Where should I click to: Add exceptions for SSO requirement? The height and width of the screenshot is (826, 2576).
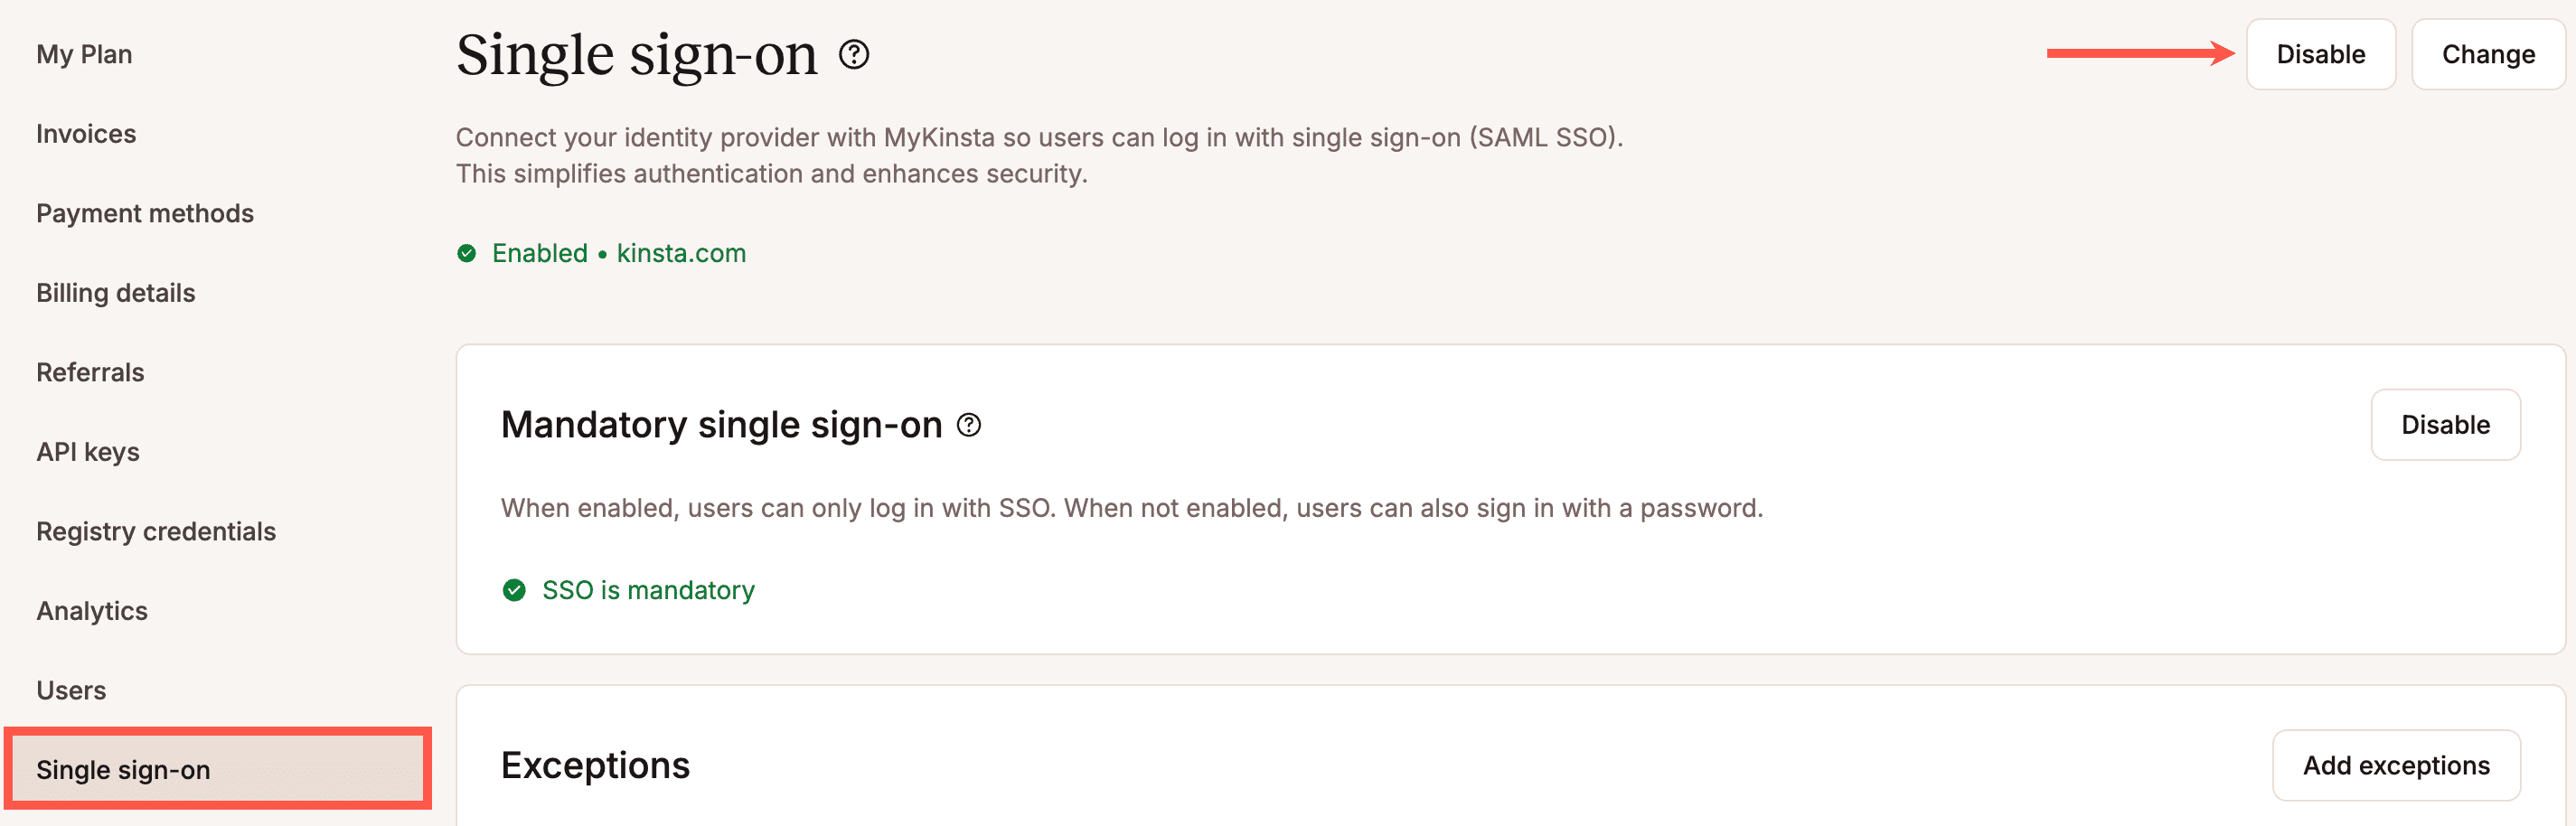(2397, 765)
